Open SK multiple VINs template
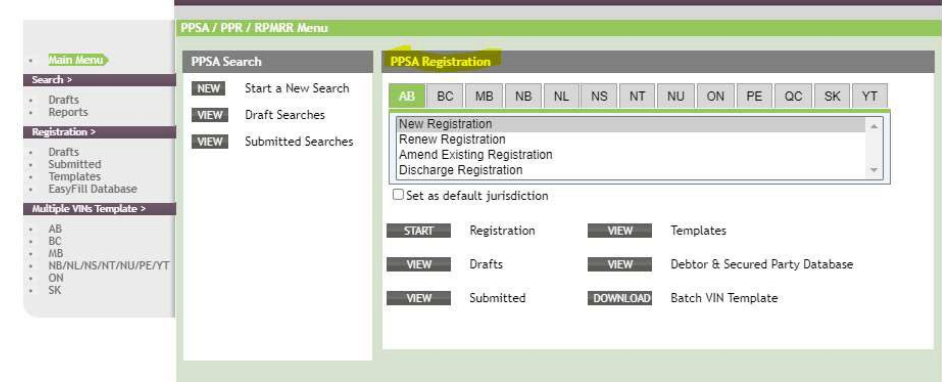Viewport: 942px width, 382px height. point(55,290)
